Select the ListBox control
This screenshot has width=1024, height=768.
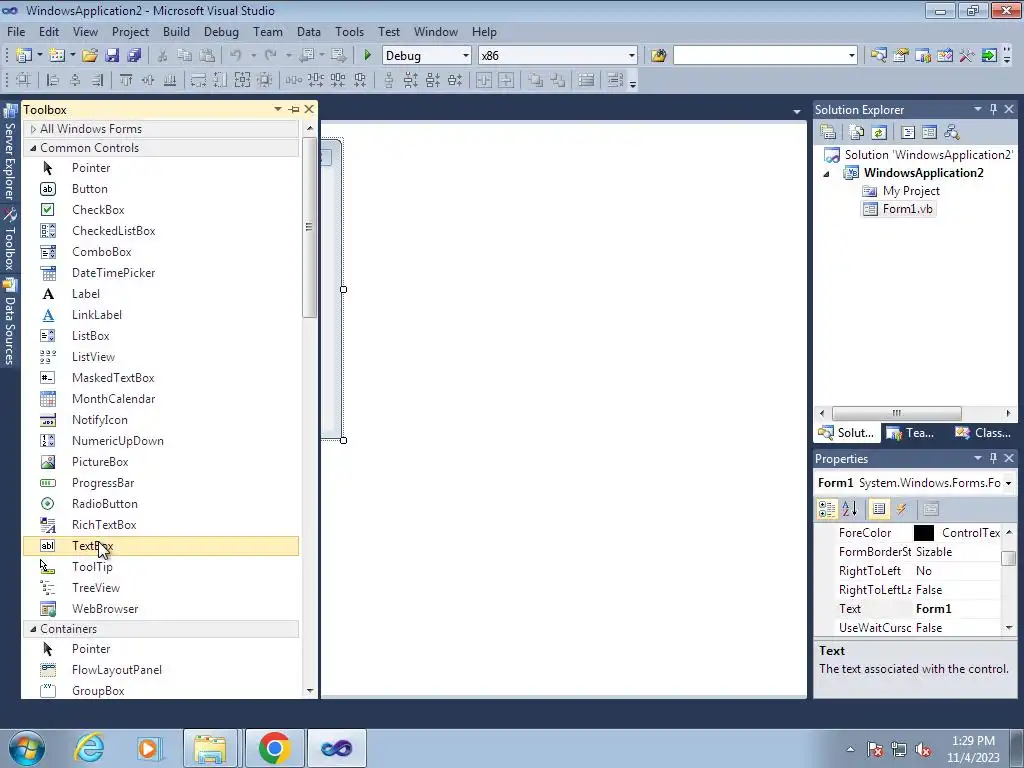coord(161,336)
